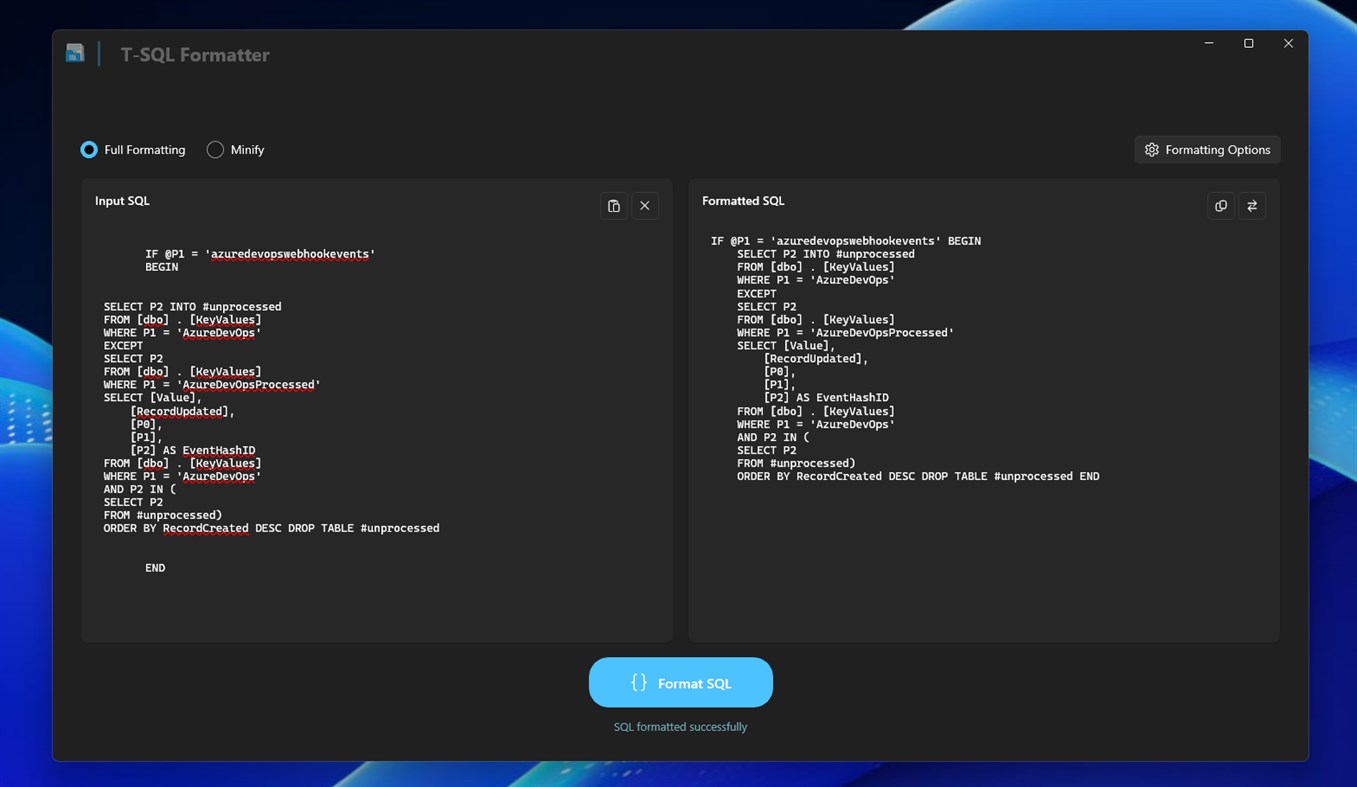The width and height of the screenshot is (1357, 787).
Task: Click the gear icon in Formatting Options
Action: 1152,150
